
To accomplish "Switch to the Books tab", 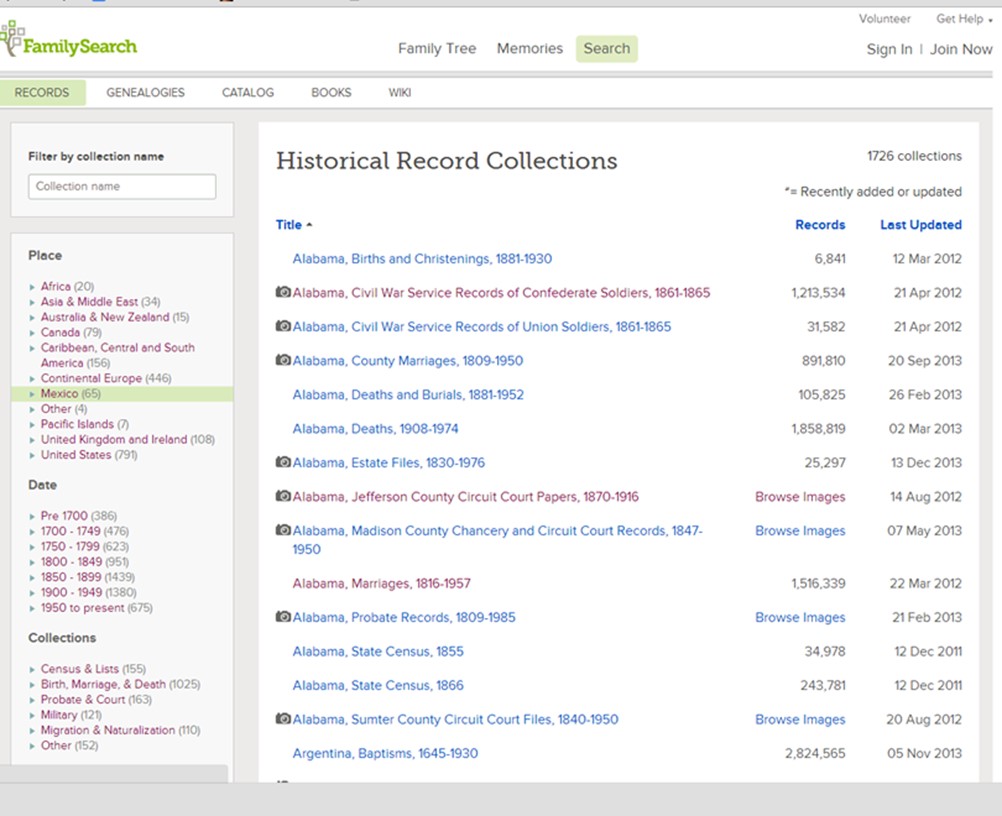I will [x=331, y=93].
